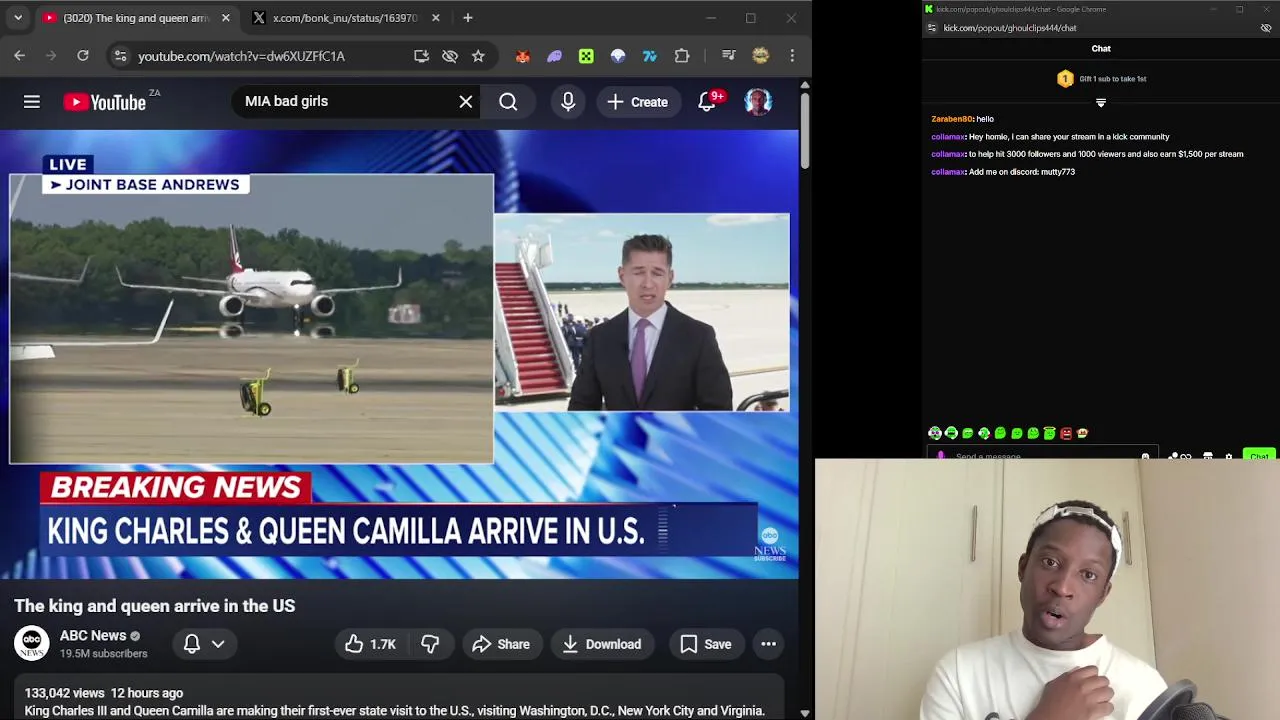Image resolution: width=1280 pixels, height=720 pixels.
Task: Run search with the magnifier button
Action: (508, 101)
